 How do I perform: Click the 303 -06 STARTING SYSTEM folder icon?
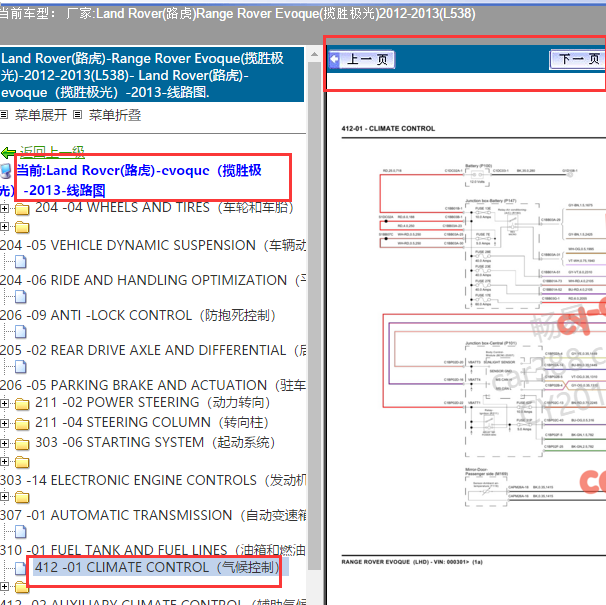[x=22, y=444]
